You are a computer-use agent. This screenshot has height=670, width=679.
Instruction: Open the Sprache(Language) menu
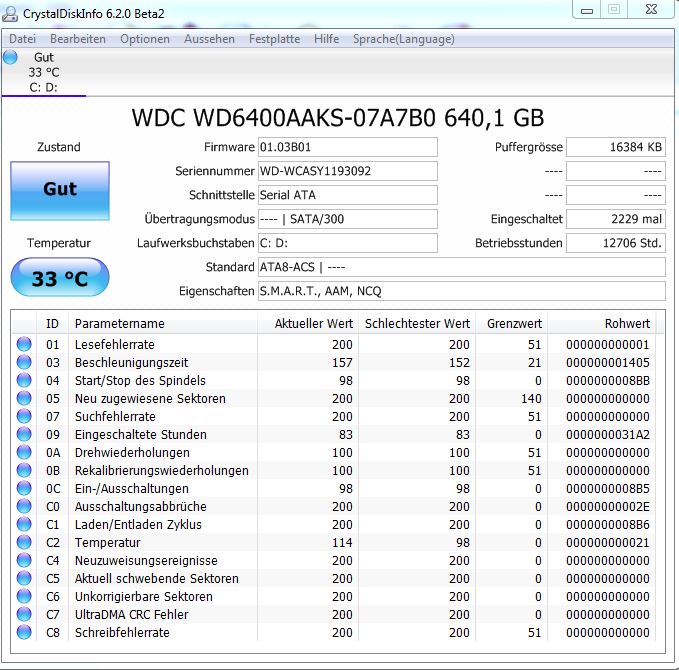point(404,39)
